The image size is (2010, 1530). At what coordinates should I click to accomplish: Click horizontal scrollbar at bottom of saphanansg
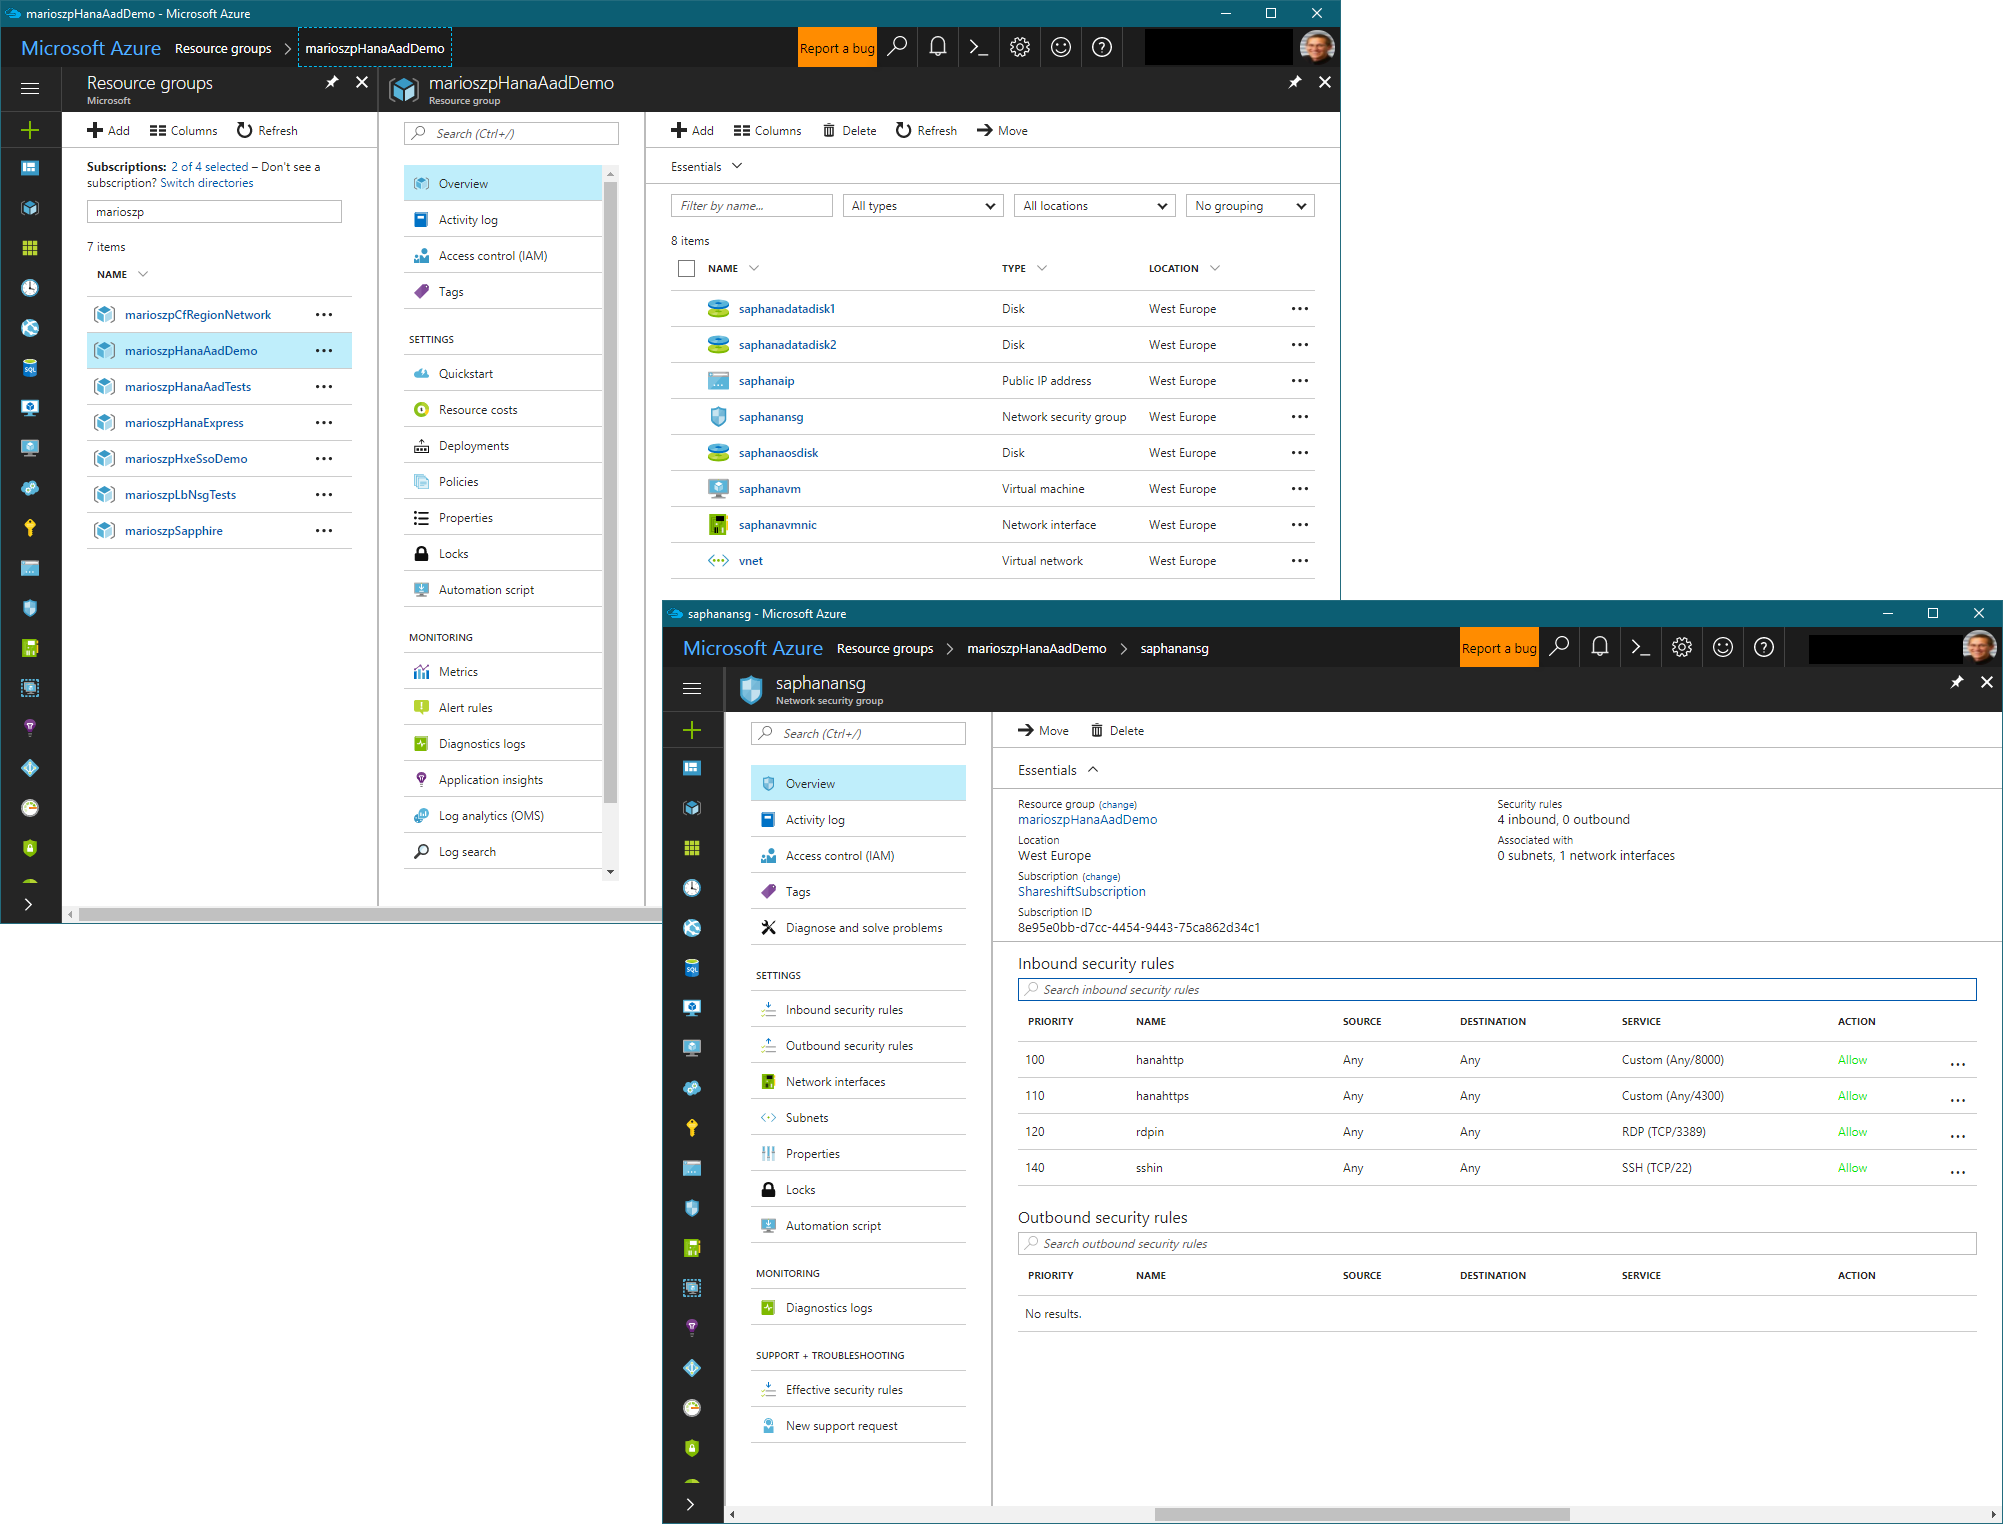(1360, 1514)
